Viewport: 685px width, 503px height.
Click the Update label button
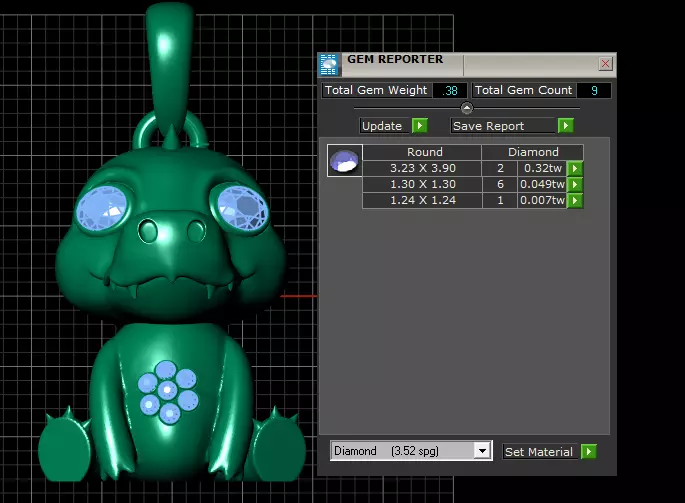pos(385,126)
